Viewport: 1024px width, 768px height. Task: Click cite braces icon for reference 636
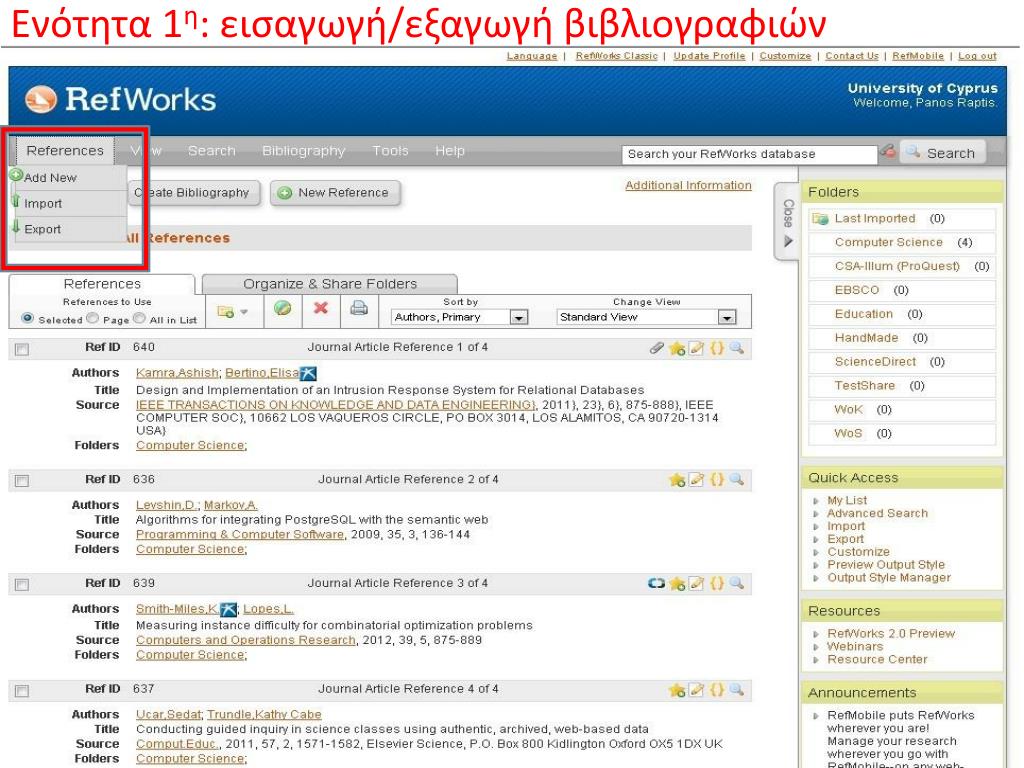pyautogui.click(x=717, y=480)
